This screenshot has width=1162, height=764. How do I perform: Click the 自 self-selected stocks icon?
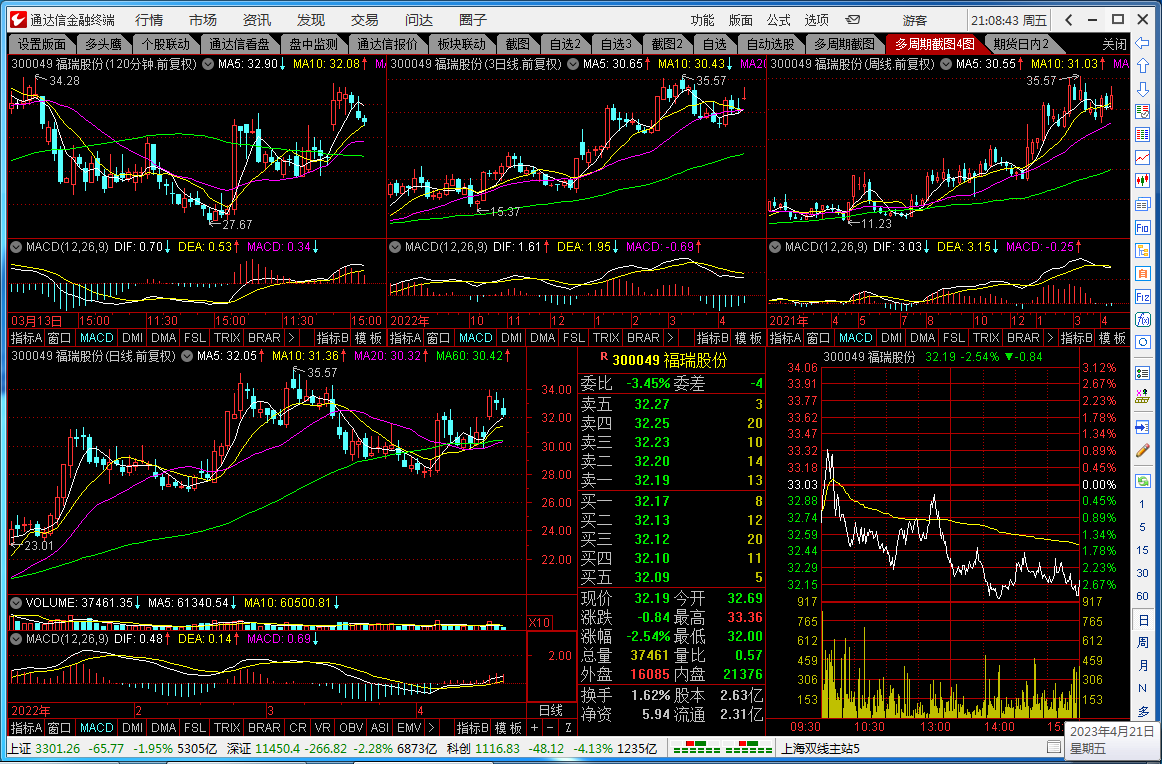tap(1143, 273)
